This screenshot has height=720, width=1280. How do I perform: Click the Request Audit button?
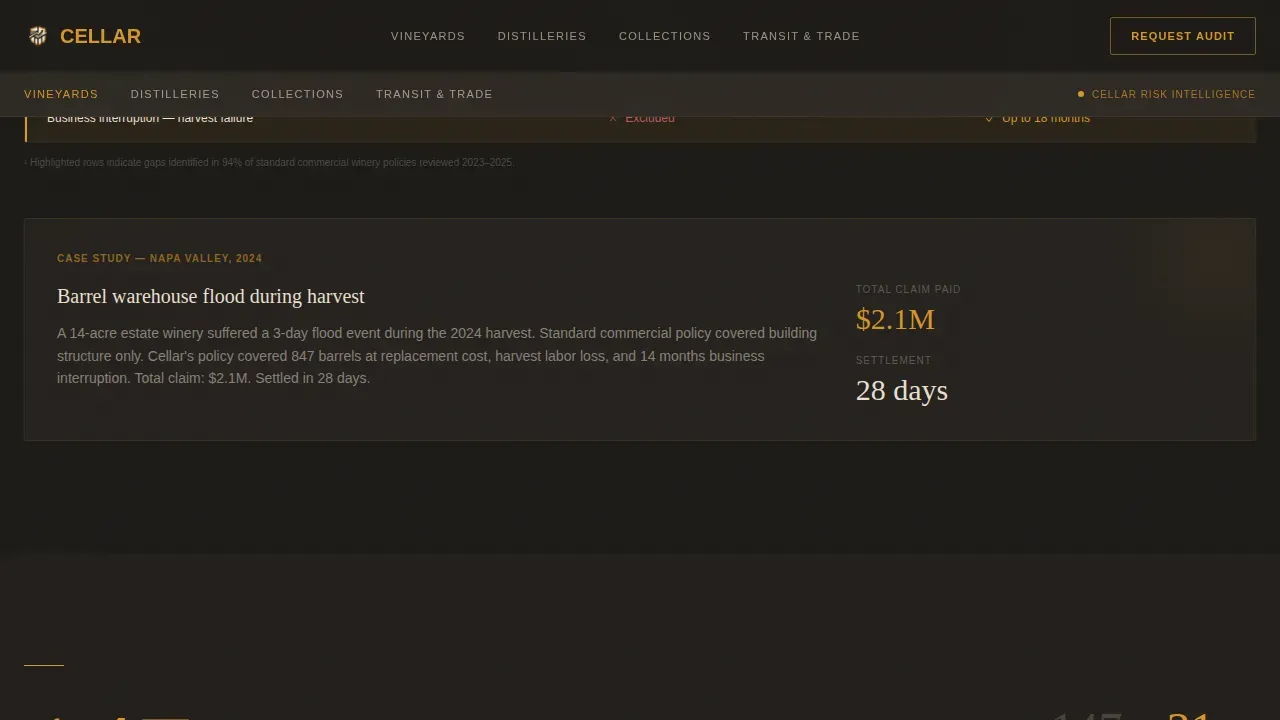(1183, 36)
